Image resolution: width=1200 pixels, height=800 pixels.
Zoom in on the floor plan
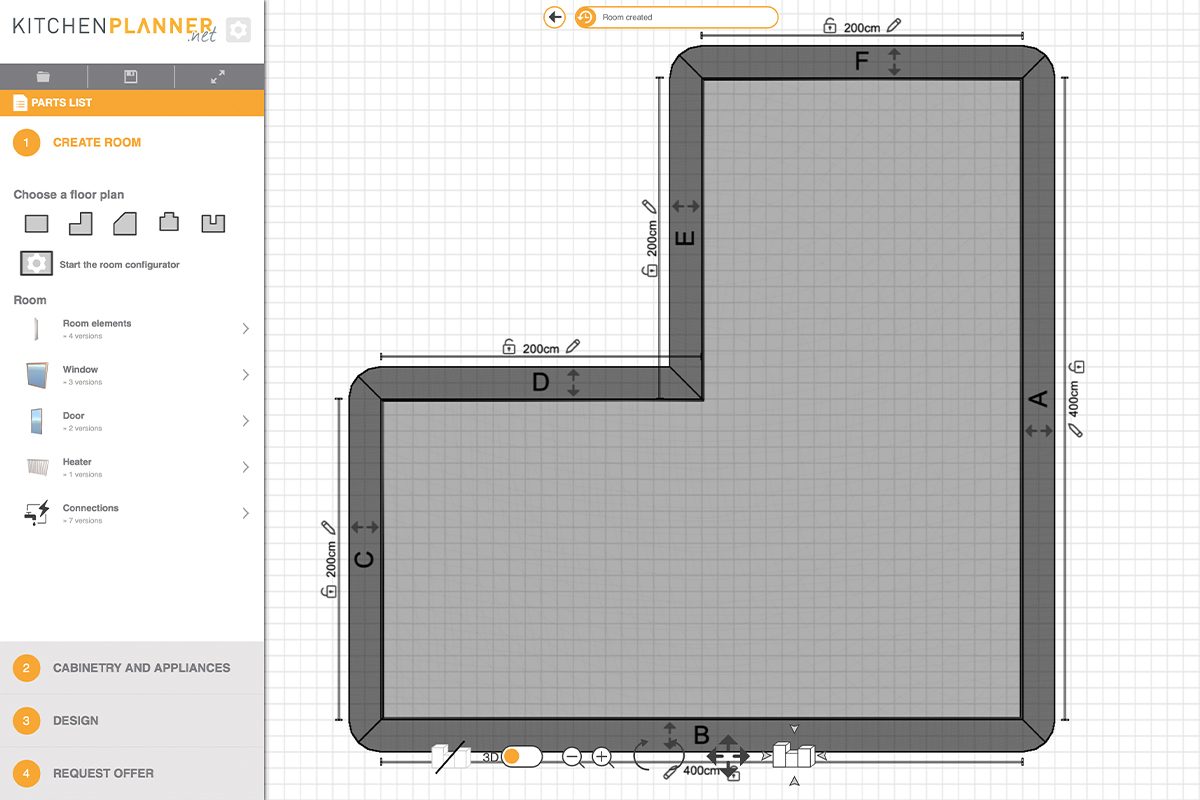(600, 758)
